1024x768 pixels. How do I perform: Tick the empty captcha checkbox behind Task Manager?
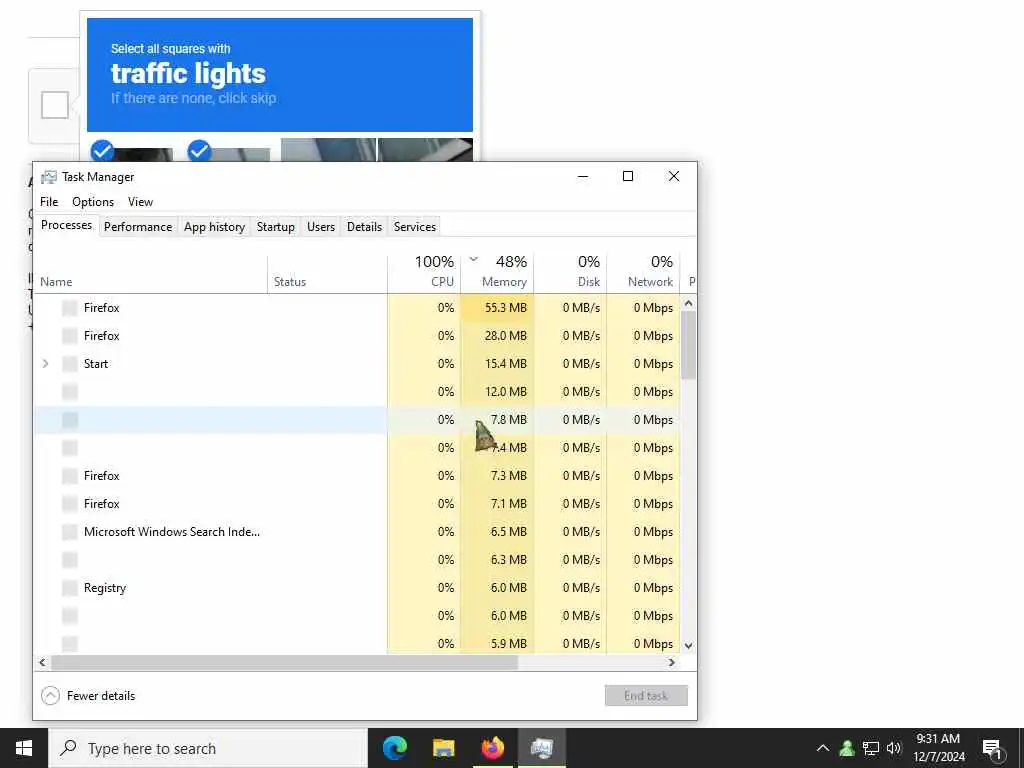coord(55,105)
